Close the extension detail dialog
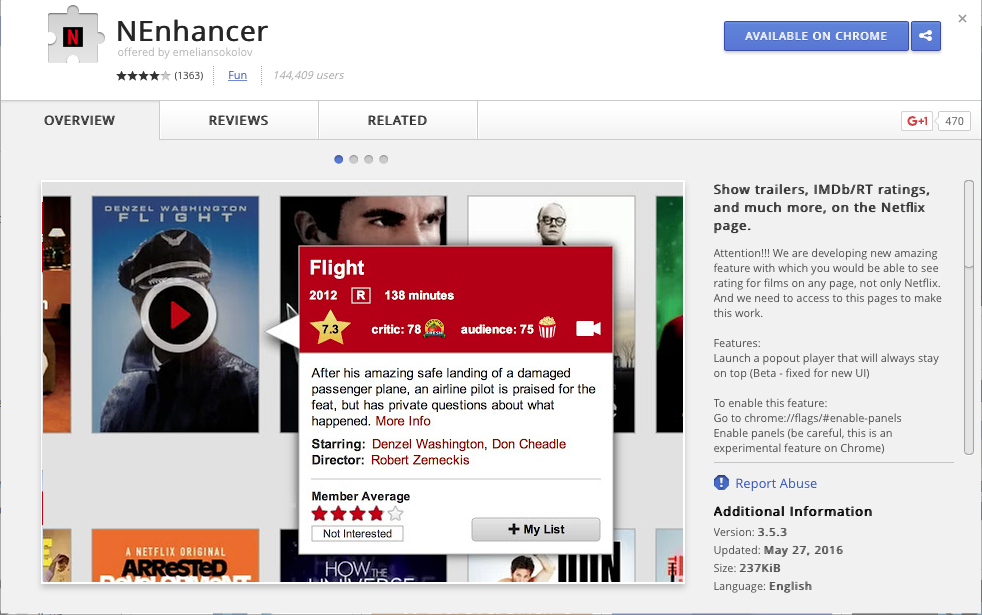 point(962,18)
